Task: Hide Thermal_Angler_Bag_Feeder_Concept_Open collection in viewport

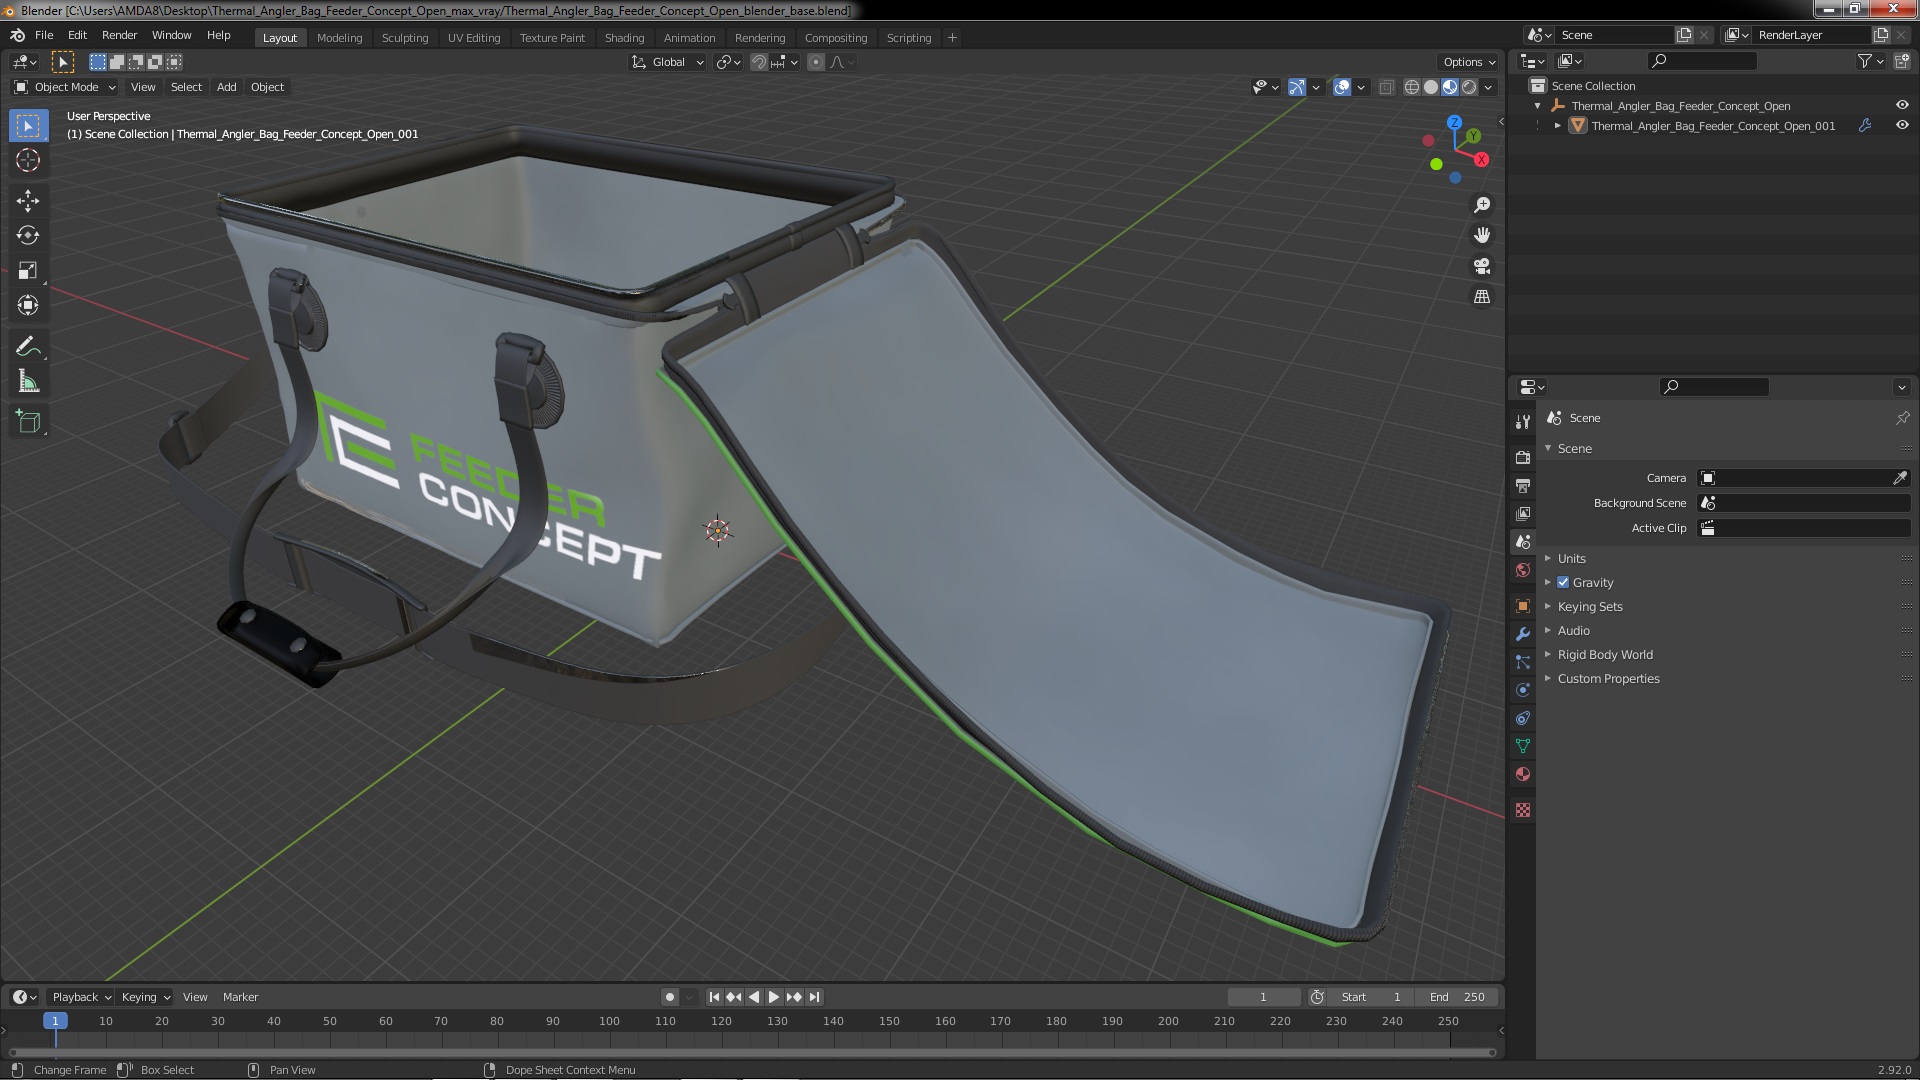Action: click(1902, 105)
